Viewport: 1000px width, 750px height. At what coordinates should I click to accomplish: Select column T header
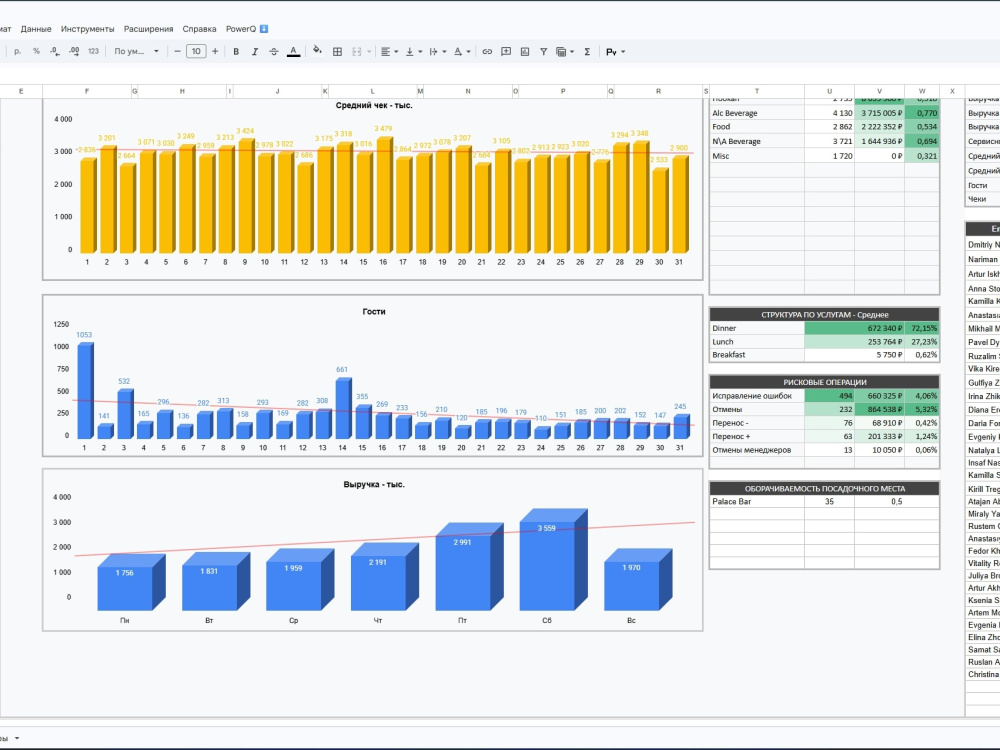(756, 91)
